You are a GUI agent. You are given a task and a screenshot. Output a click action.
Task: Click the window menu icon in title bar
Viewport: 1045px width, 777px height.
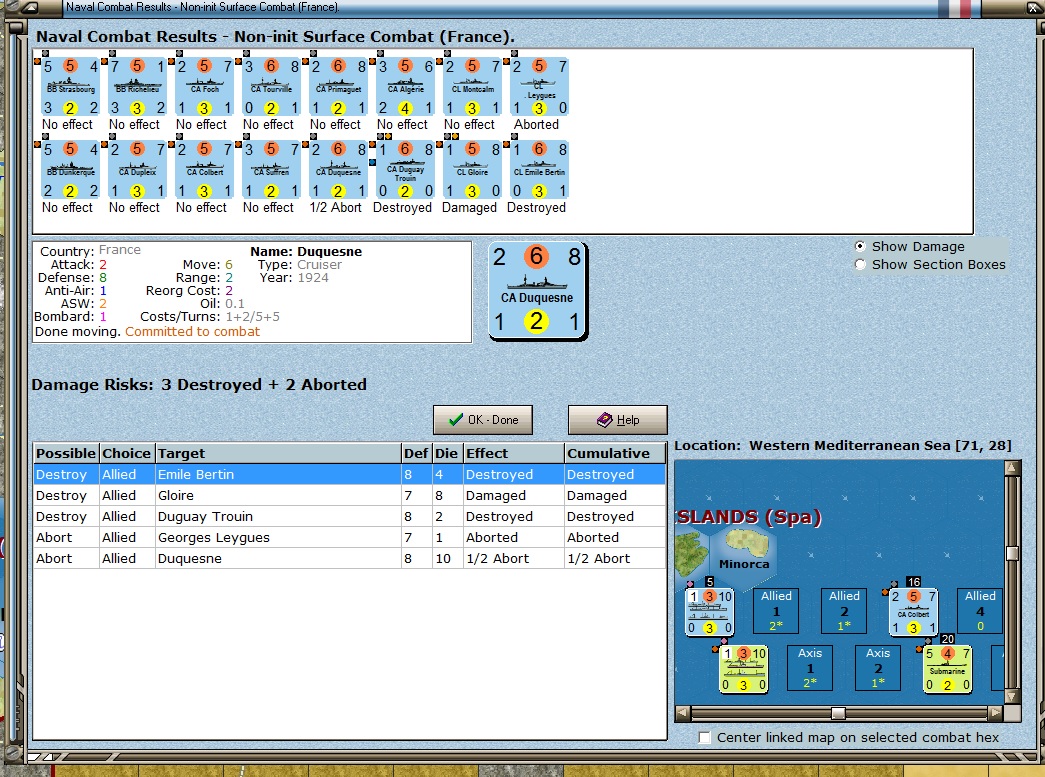click(x=31, y=7)
